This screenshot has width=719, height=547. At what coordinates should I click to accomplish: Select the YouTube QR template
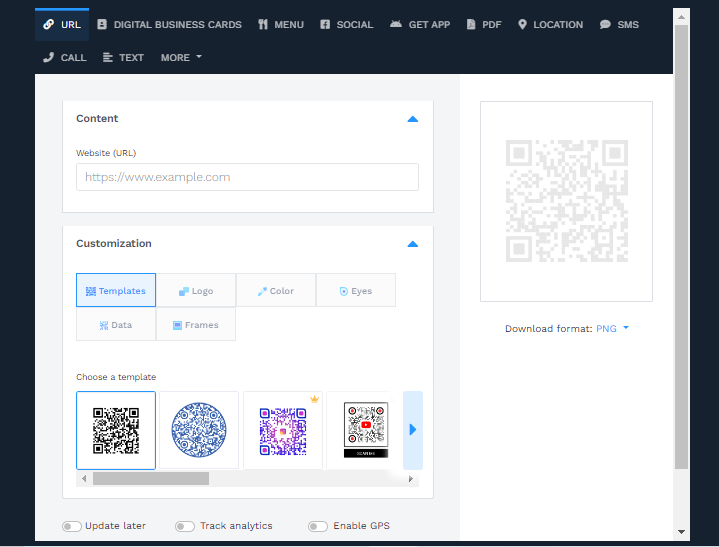coord(366,430)
